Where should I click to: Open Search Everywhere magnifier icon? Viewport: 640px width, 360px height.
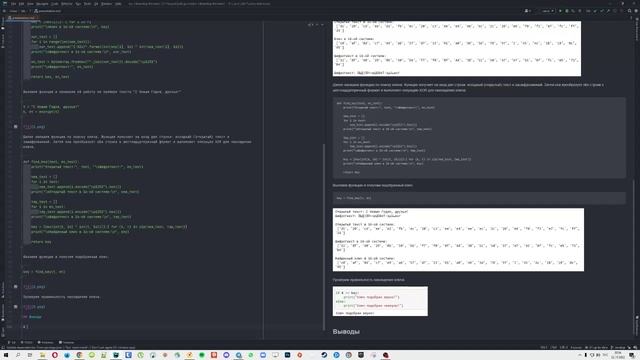629,11
